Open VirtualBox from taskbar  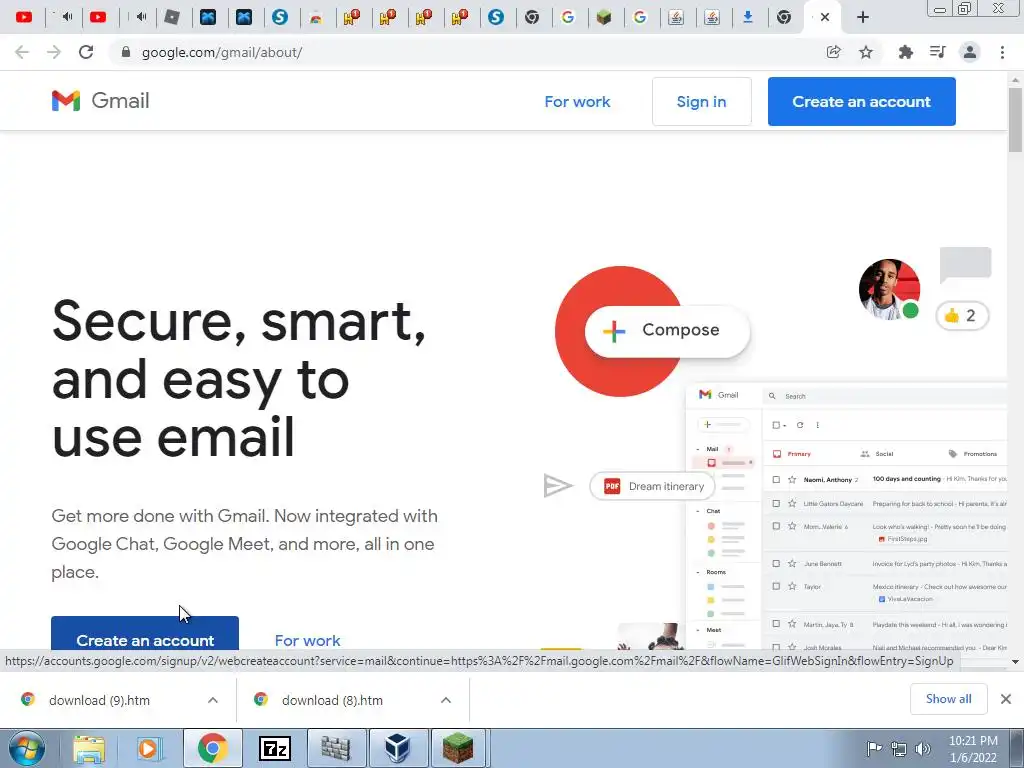398,748
